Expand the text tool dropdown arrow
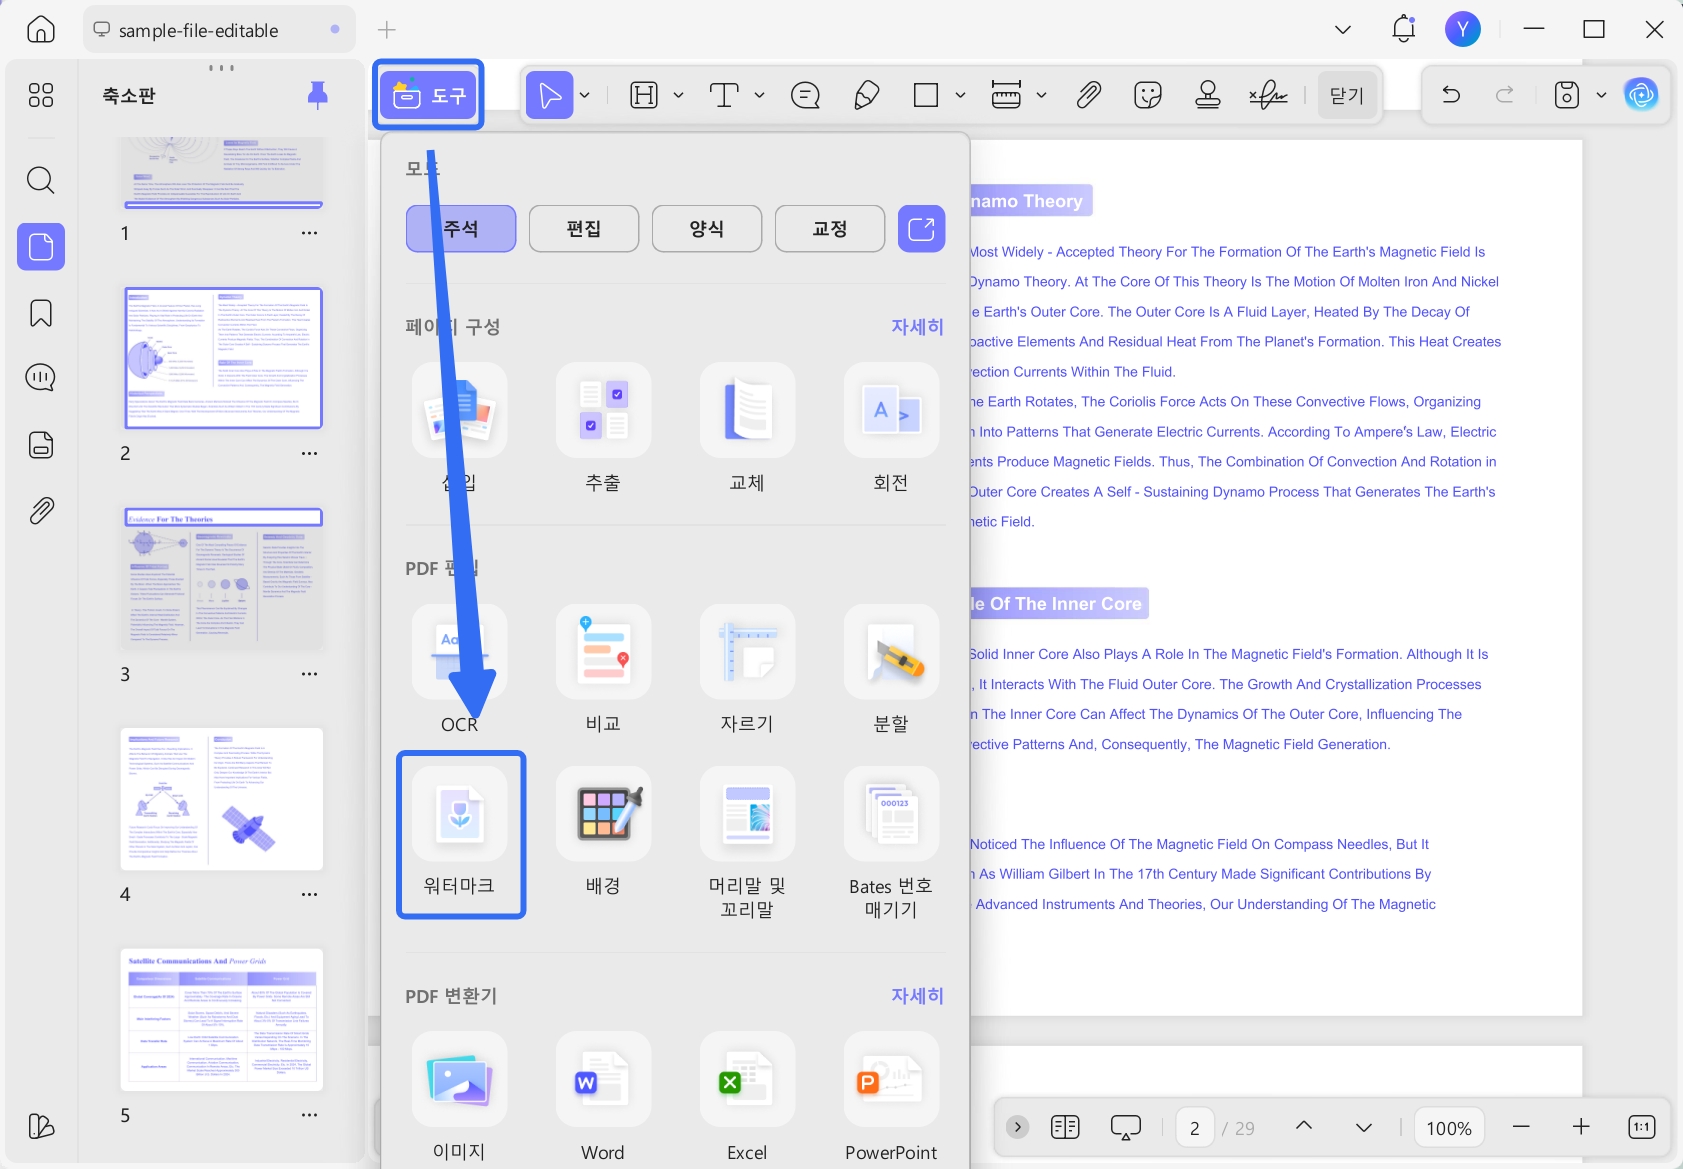The height and width of the screenshot is (1169, 1683). click(759, 96)
